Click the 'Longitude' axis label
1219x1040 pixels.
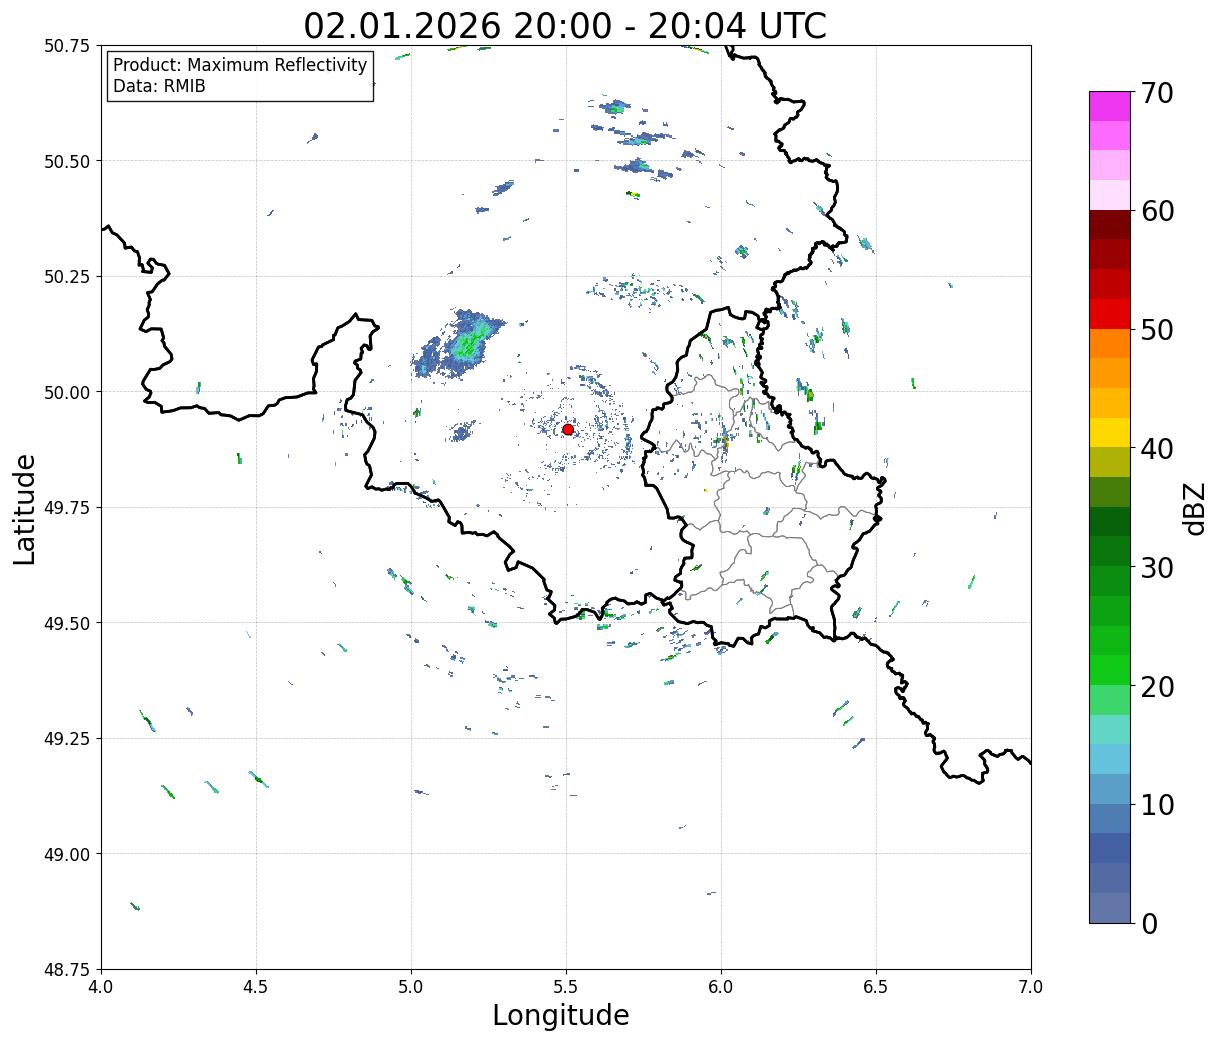click(561, 1015)
